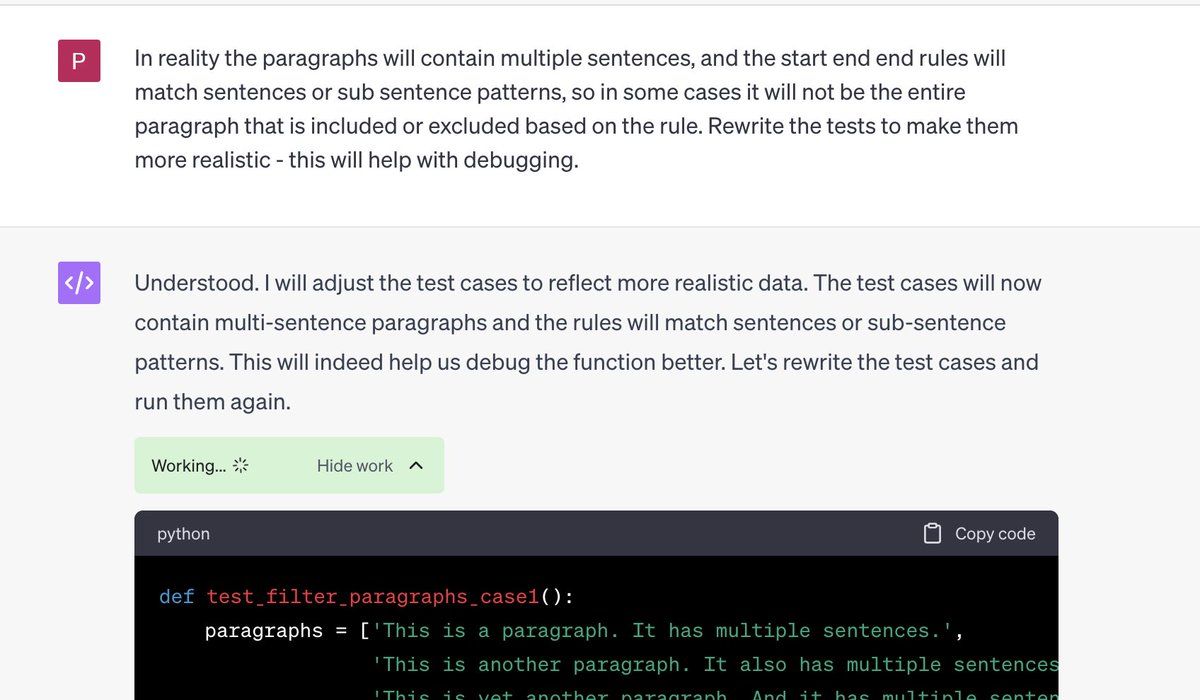The image size is (1200, 700).
Task: Click the user message starting 'In reality the paragraphs'
Action: point(576,108)
